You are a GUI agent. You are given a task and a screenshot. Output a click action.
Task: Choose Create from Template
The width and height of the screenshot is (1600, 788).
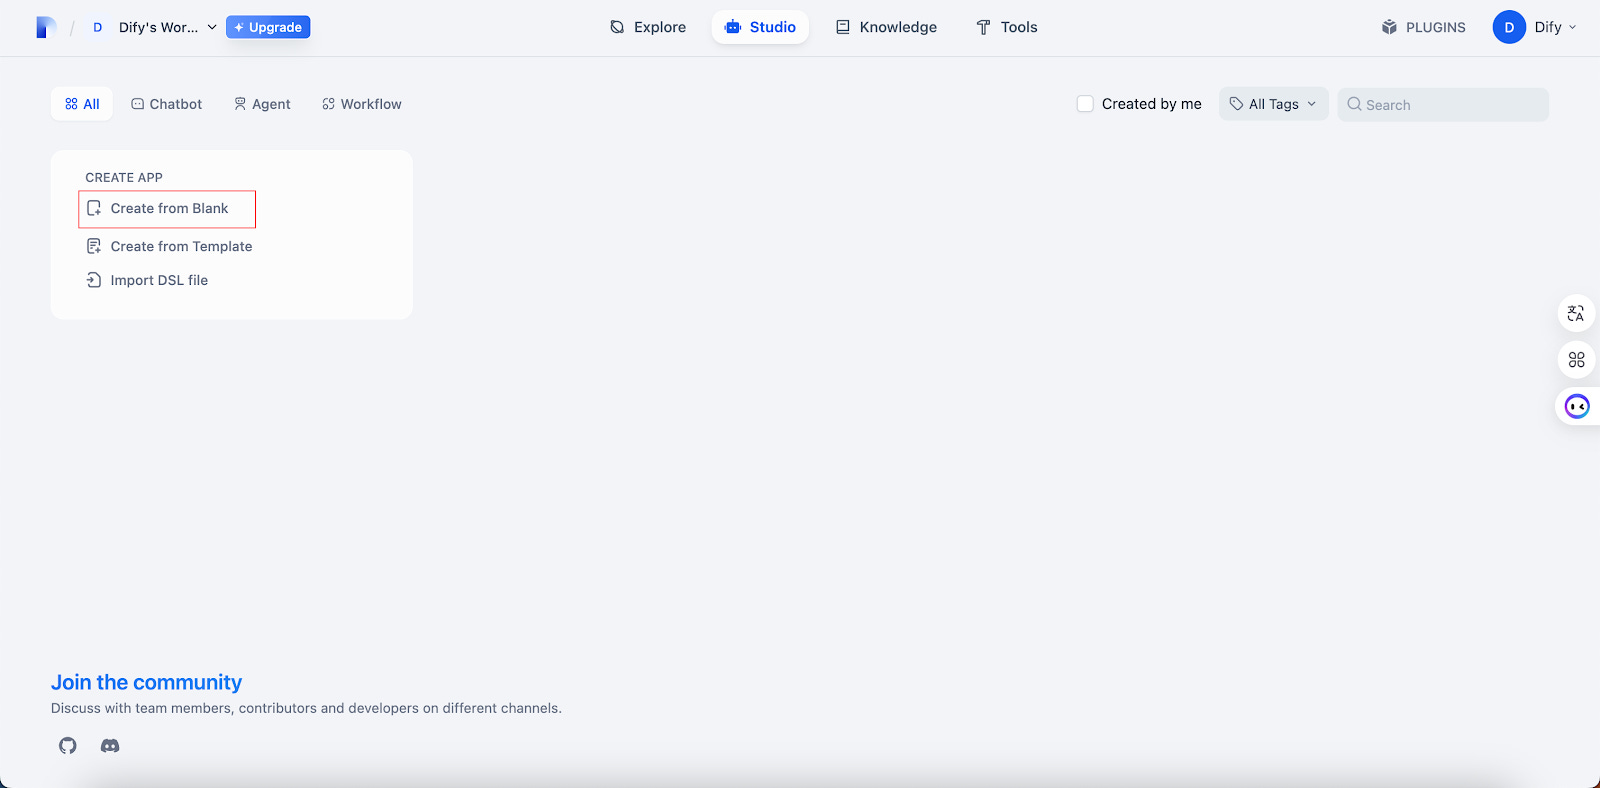[x=169, y=246]
